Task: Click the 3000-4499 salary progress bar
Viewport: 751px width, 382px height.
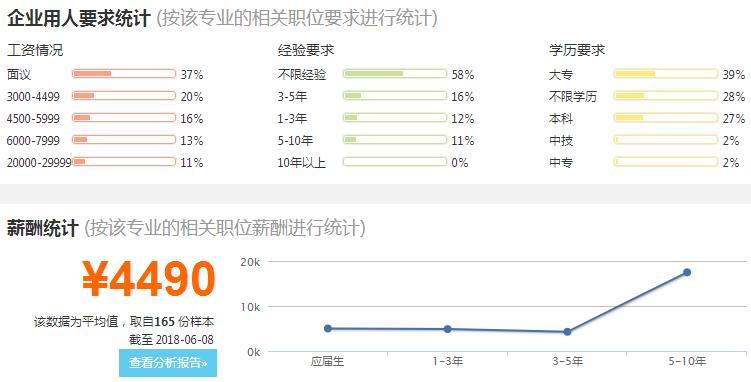Action: (124, 96)
